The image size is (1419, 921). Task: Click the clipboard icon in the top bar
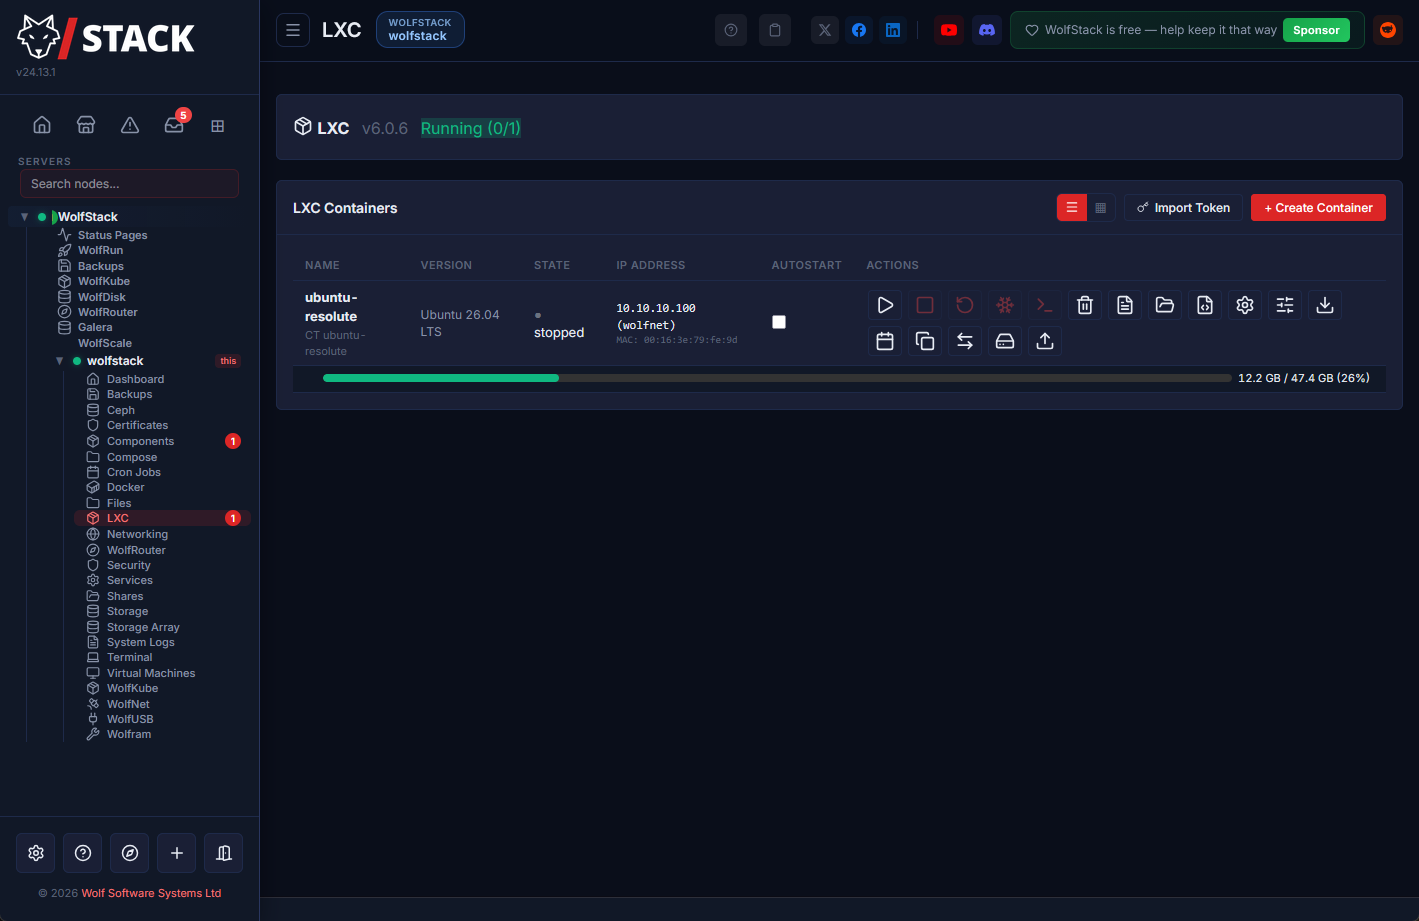pos(775,30)
